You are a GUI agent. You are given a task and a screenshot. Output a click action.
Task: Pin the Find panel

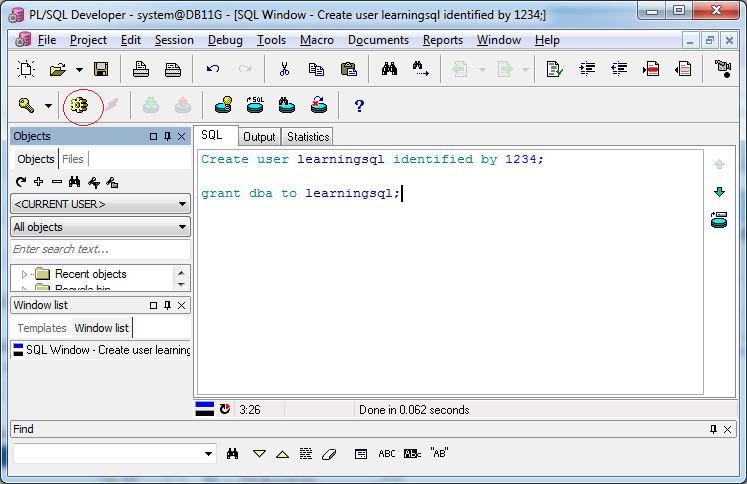(713, 429)
